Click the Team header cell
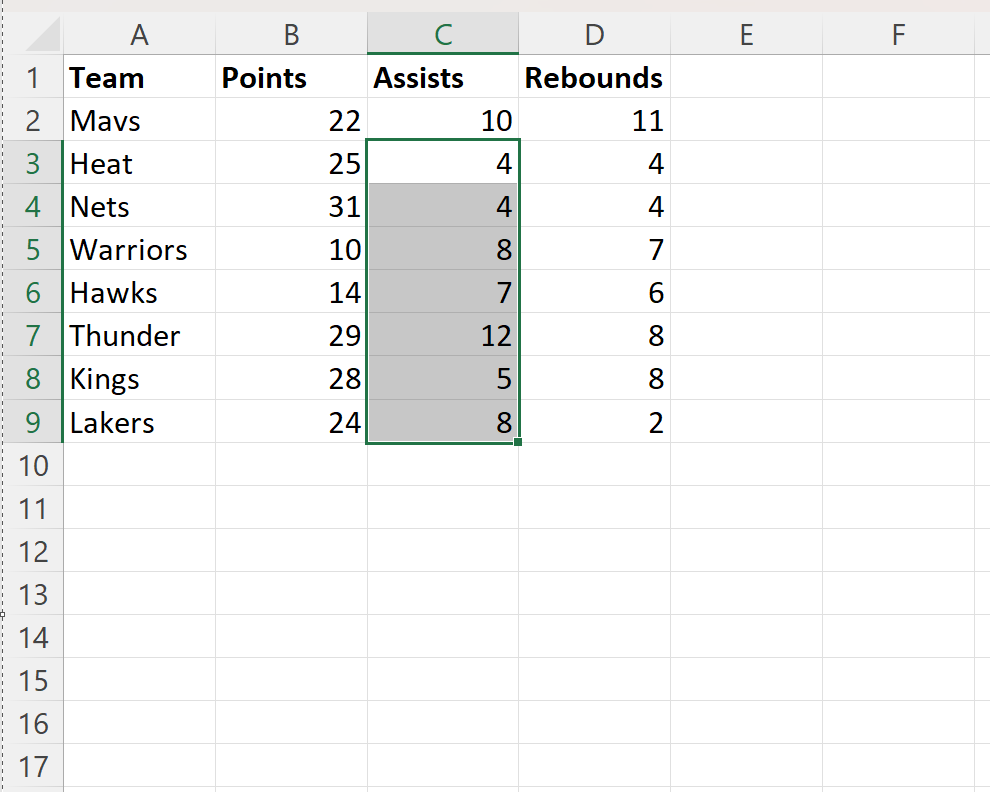 pos(140,78)
